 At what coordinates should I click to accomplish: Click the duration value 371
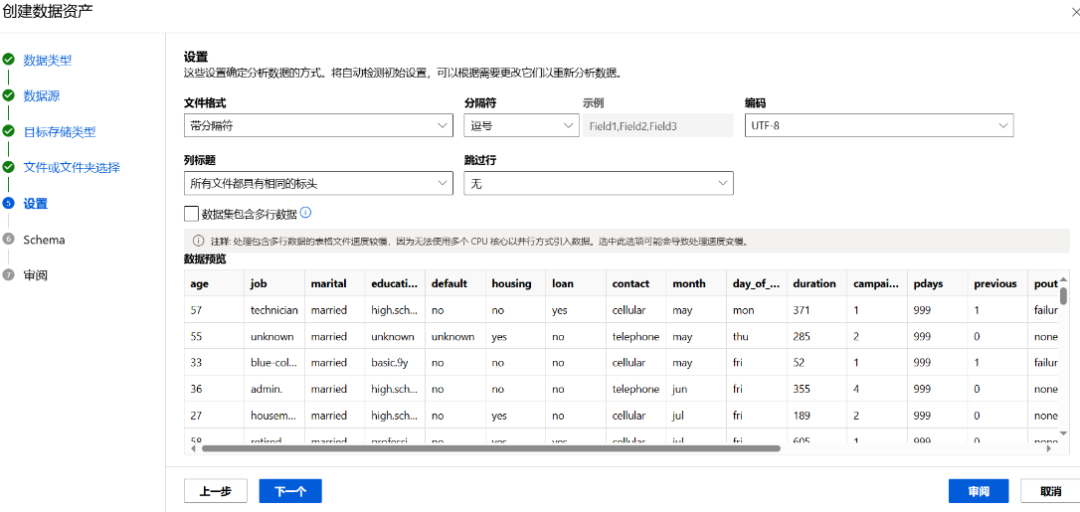817,310
